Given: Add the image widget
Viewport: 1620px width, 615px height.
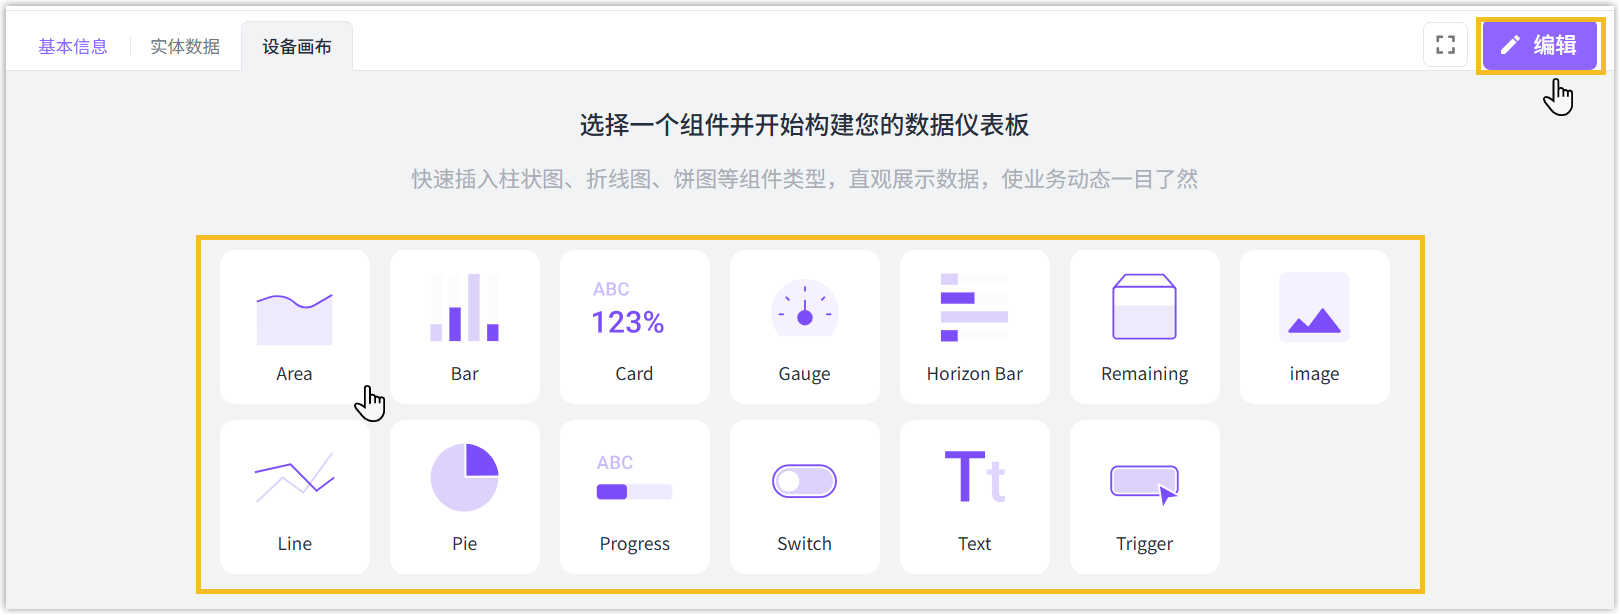Looking at the screenshot, I should coord(1314,326).
